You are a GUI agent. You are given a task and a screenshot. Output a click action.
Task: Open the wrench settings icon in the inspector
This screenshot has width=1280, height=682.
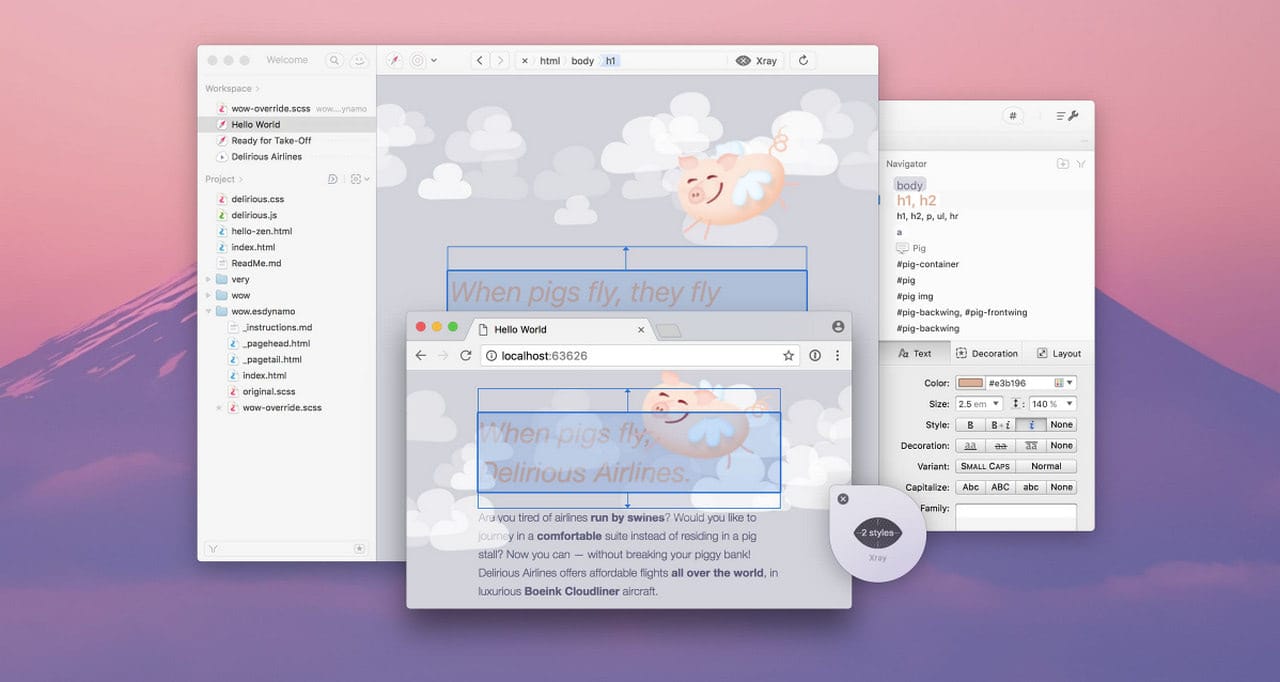point(1067,116)
